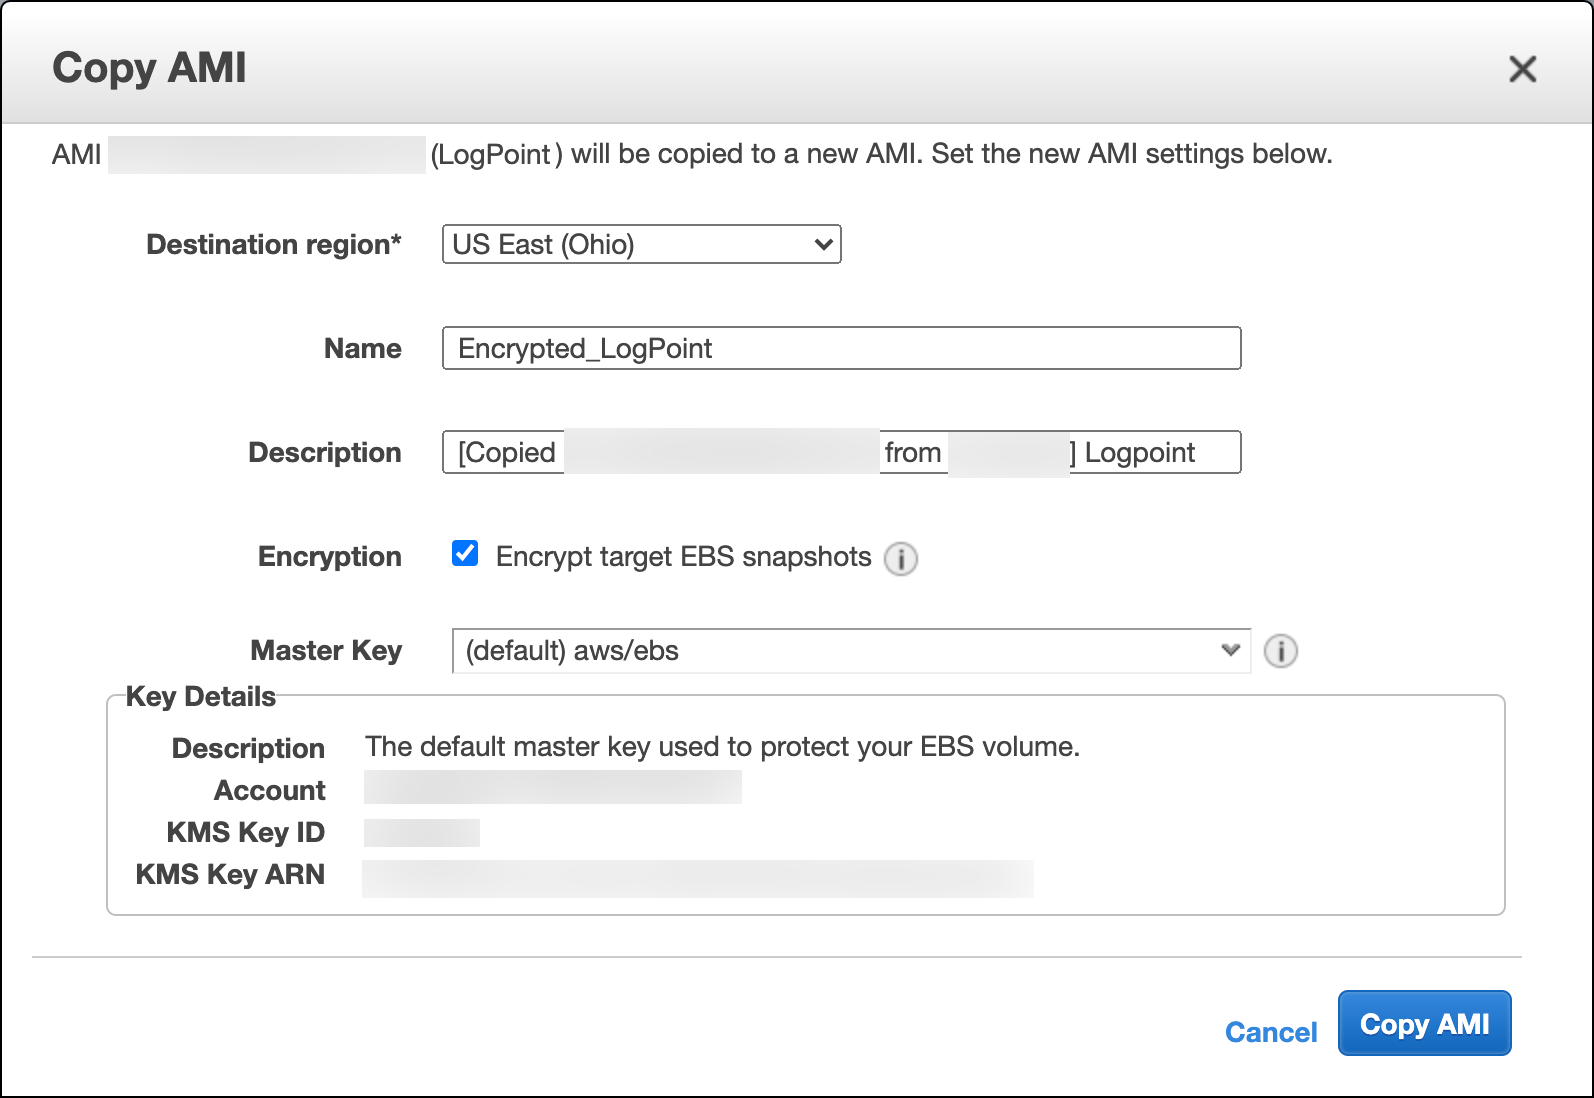1594x1098 pixels.
Task: Click the blurred KMS Key ARN value
Action: coord(697,878)
